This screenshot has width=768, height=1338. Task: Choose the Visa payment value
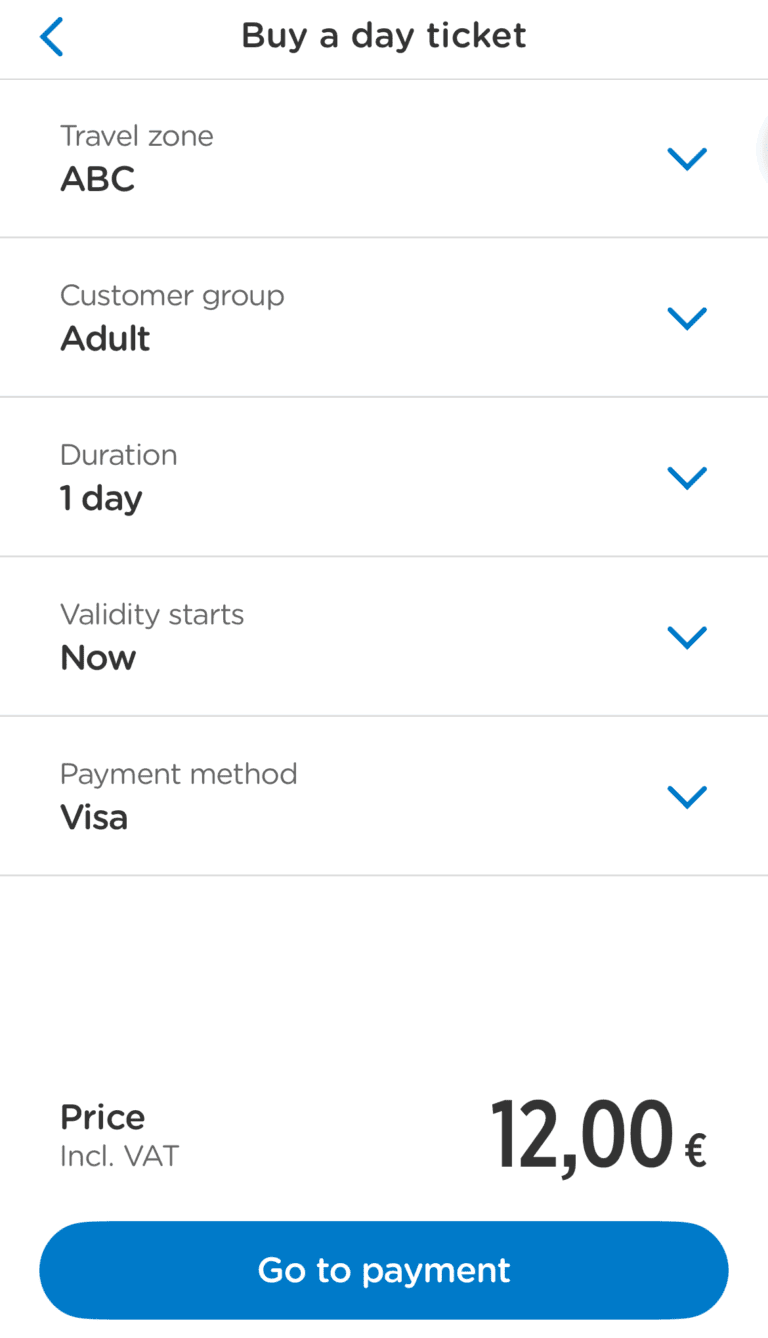(x=94, y=818)
